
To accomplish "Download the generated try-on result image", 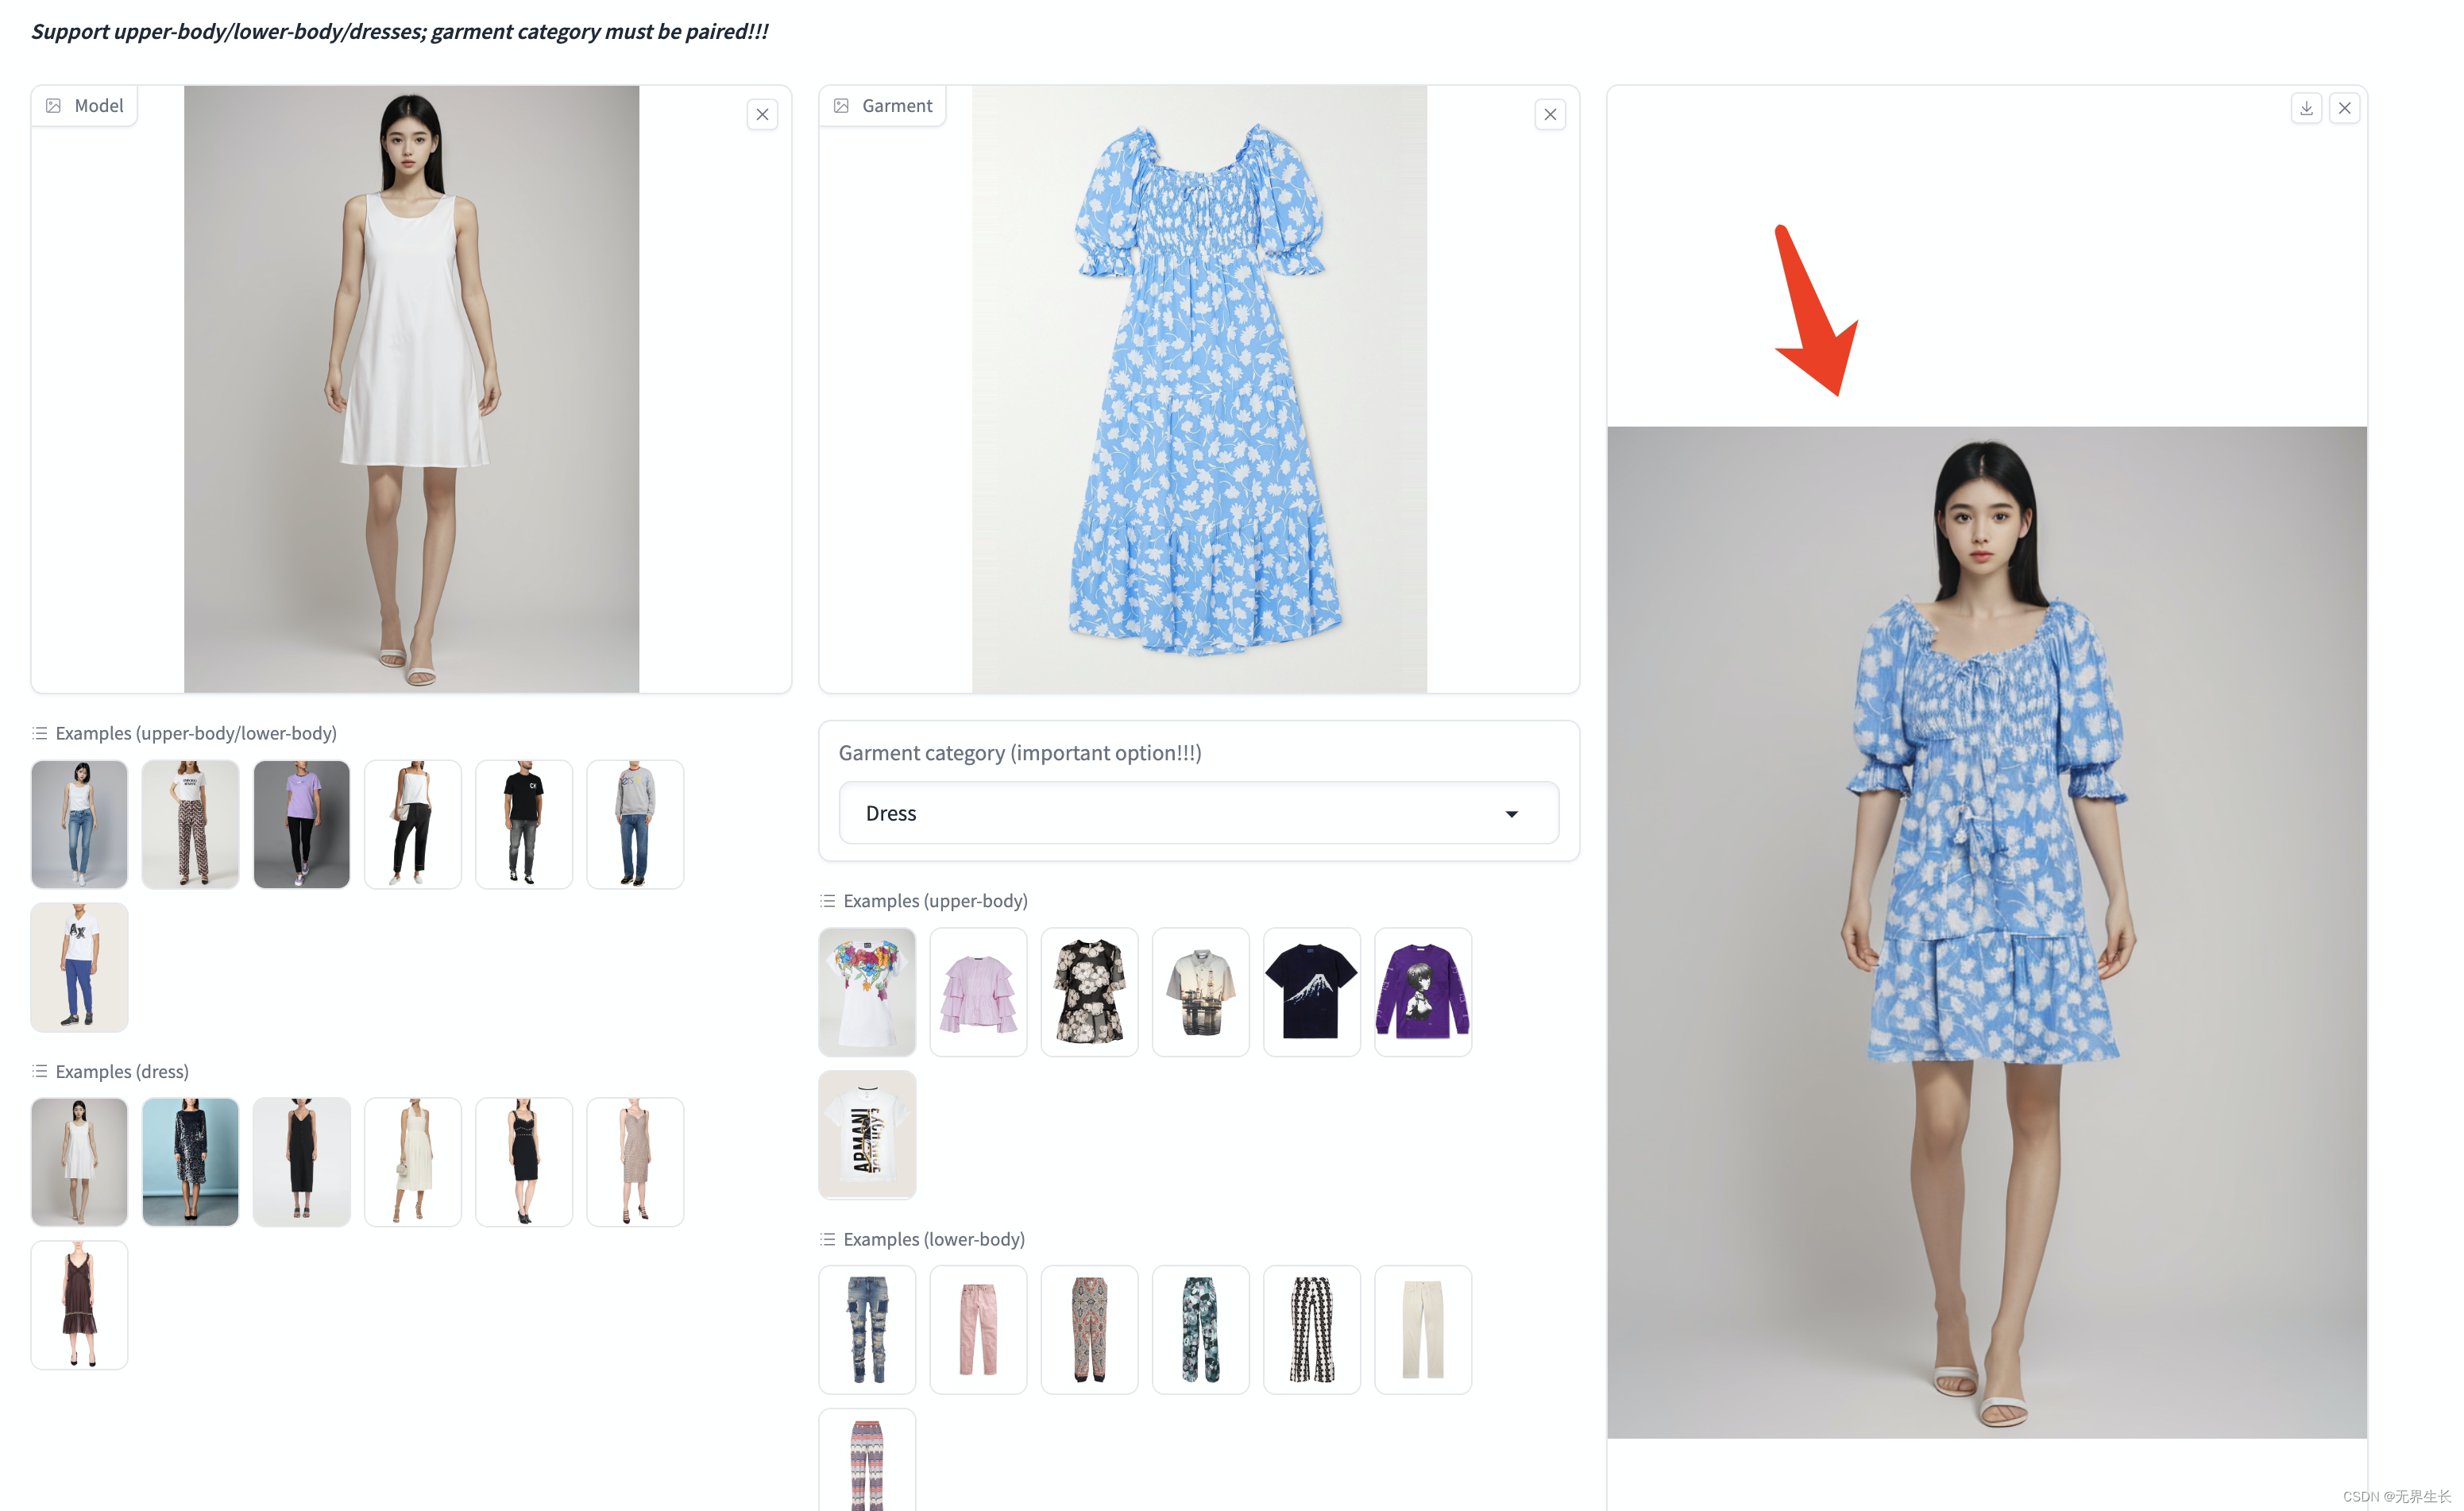I will pyautogui.click(x=2306, y=108).
